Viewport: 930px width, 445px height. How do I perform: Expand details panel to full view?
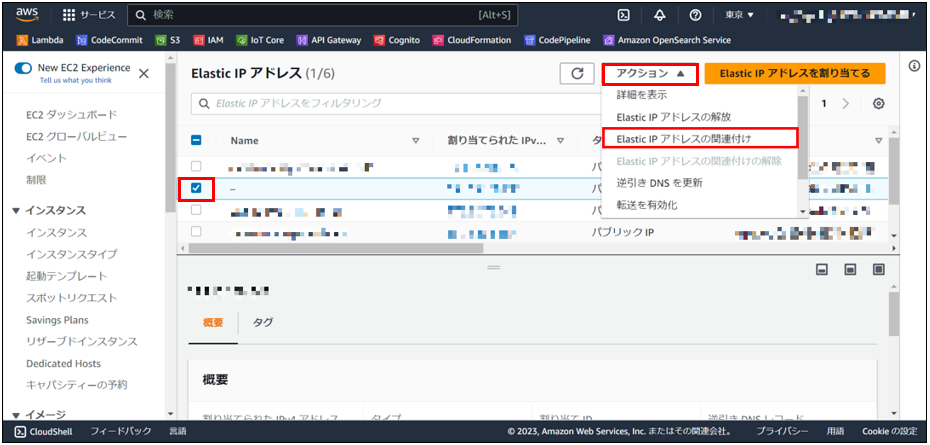pyautogui.click(x=878, y=269)
